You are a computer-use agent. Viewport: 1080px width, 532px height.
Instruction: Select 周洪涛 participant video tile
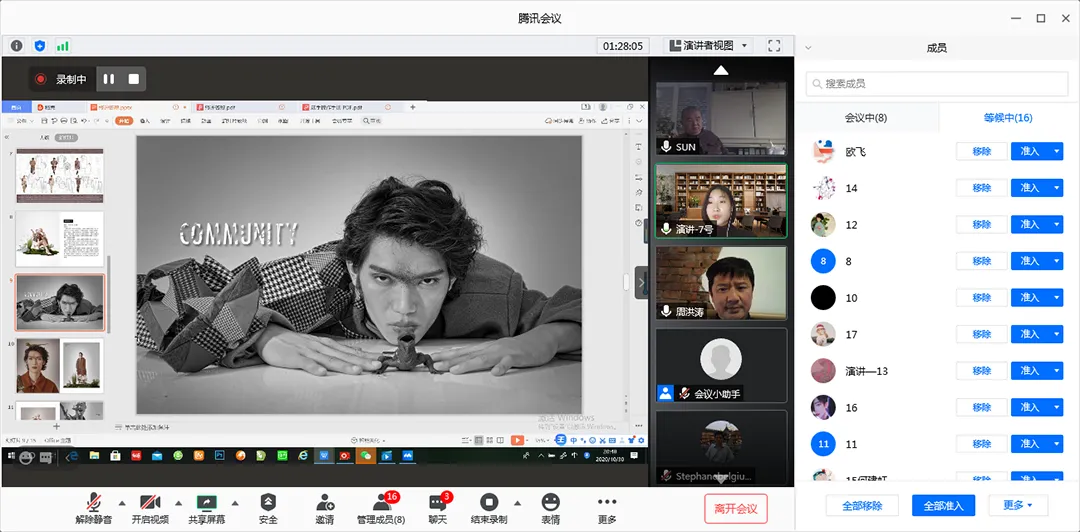click(x=720, y=283)
